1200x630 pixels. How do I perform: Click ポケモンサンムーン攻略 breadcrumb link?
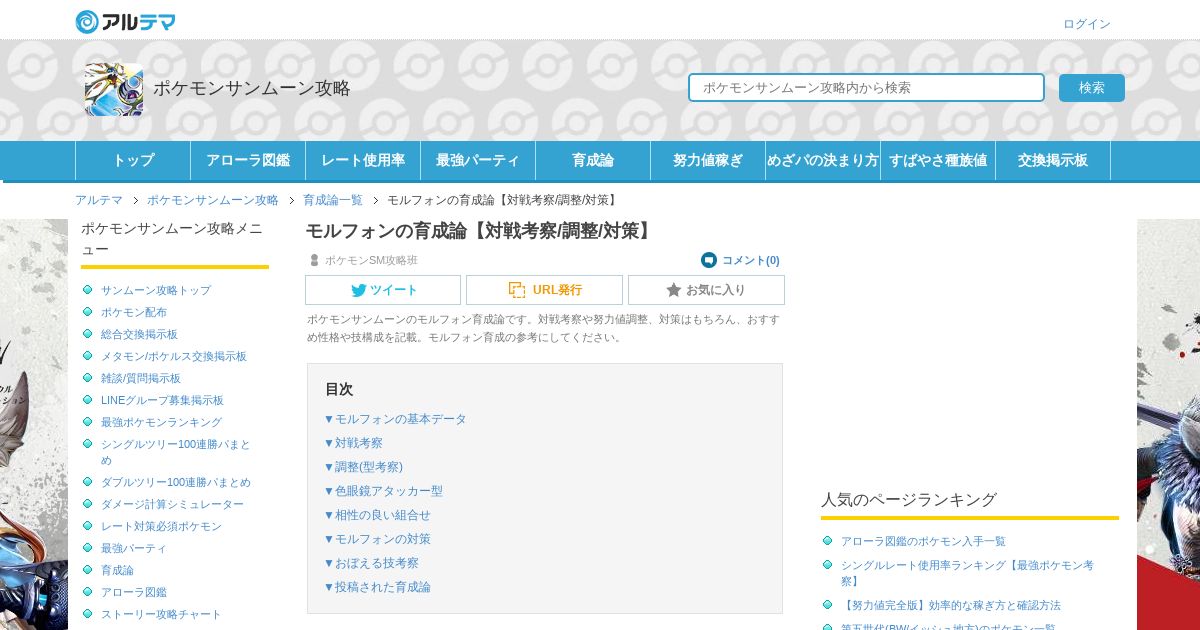pos(213,200)
